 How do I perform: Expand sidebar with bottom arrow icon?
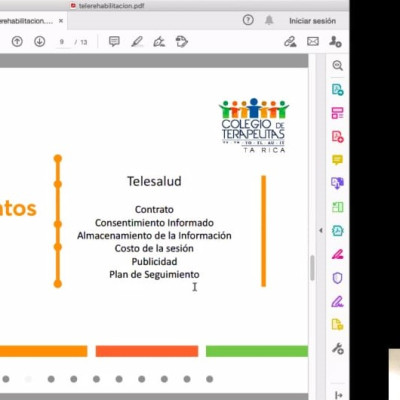pyautogui.click(x=338, y=395)
